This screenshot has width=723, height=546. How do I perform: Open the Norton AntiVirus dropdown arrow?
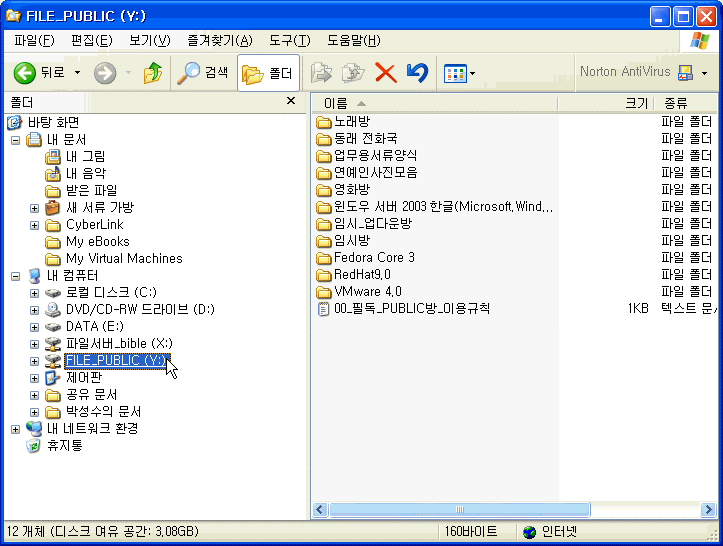pyautogui.click(x=705, y=73)
